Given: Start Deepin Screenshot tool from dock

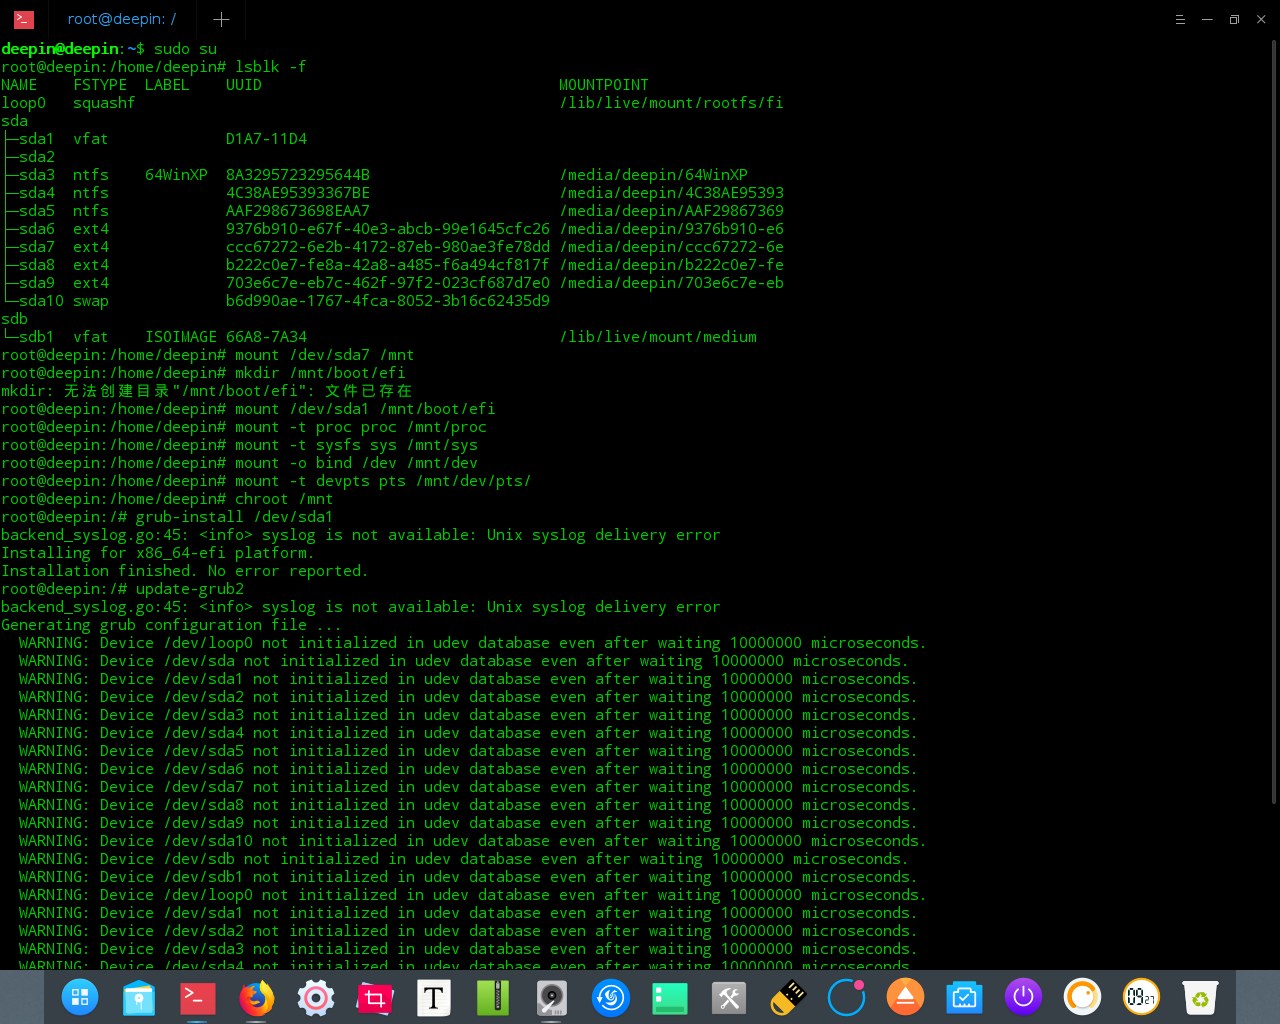Looking at the screenshot, I should point(375,997).
